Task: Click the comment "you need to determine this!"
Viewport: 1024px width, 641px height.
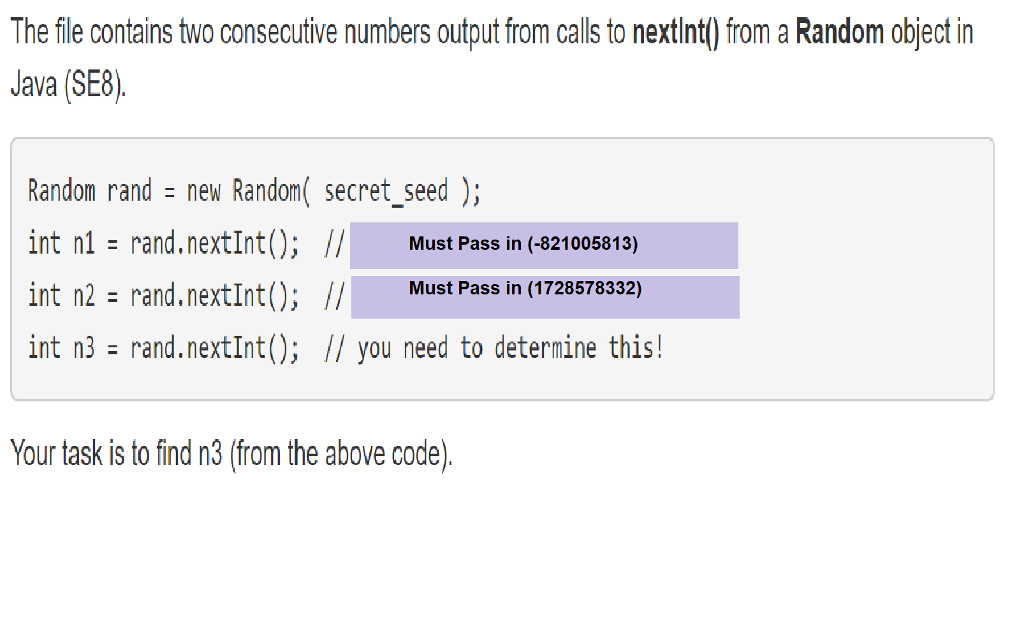Action: (510, 348)
